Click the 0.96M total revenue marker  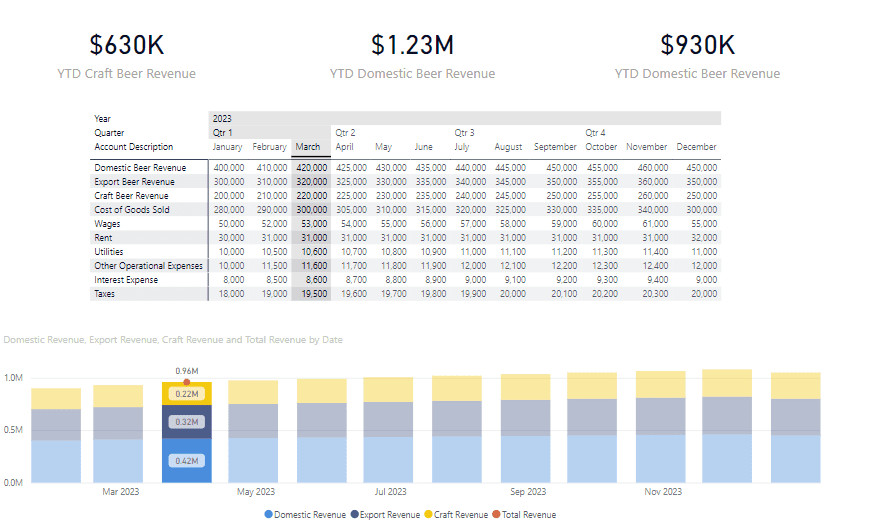pyautogui.click(x=186, y=381)
